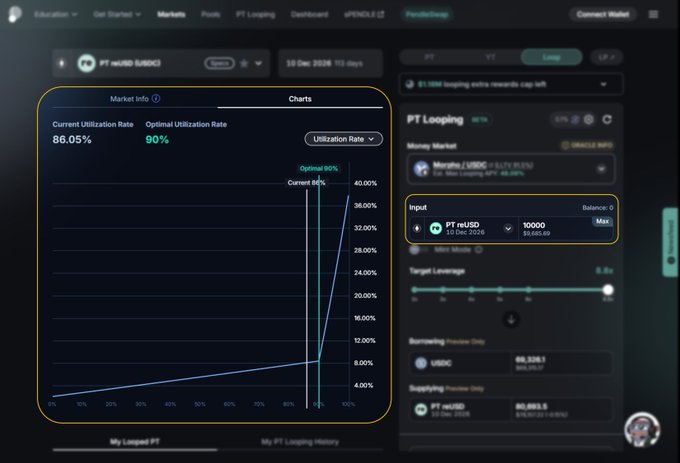Click the Mint Mode info icon
Screen dimensions: 680x463
(478, 250)
